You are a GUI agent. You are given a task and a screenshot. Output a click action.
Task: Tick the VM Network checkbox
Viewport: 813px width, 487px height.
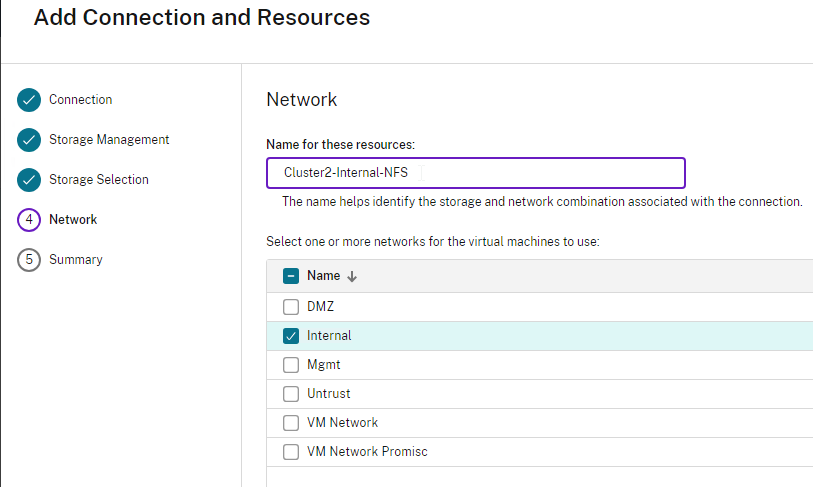(x=291, y=423)
